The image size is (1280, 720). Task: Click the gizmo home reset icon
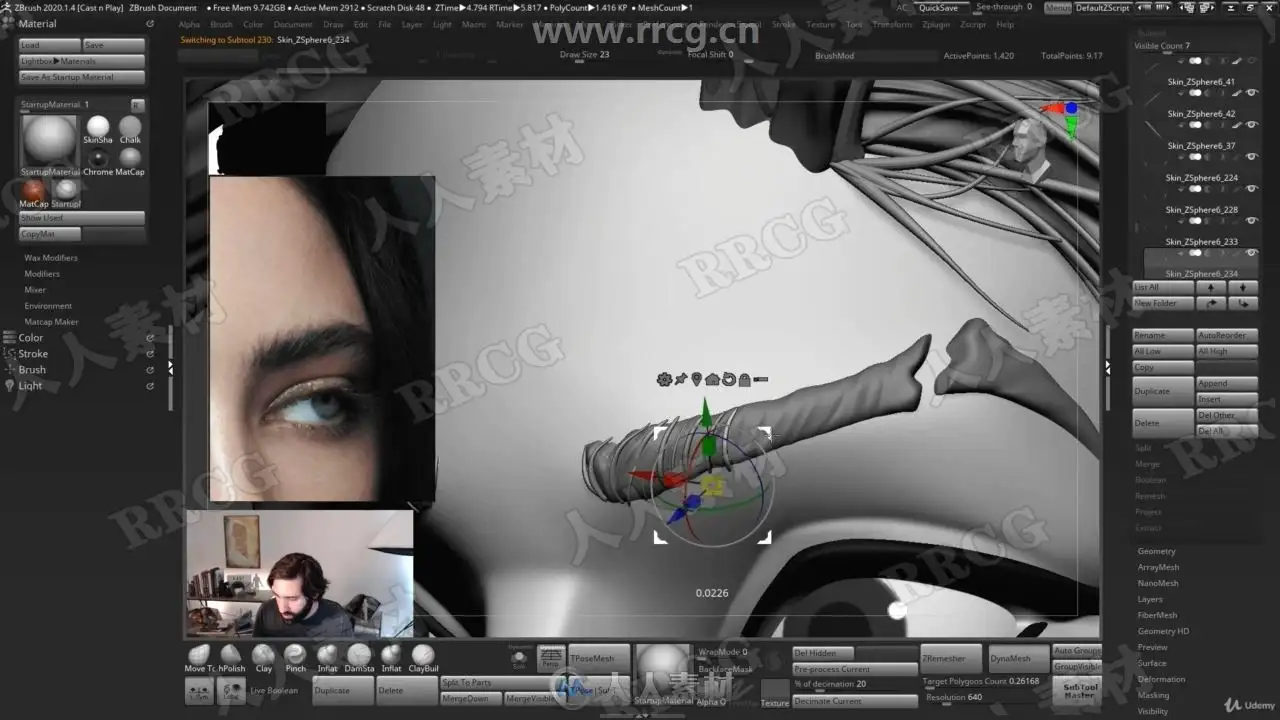[x=712, y=379]
